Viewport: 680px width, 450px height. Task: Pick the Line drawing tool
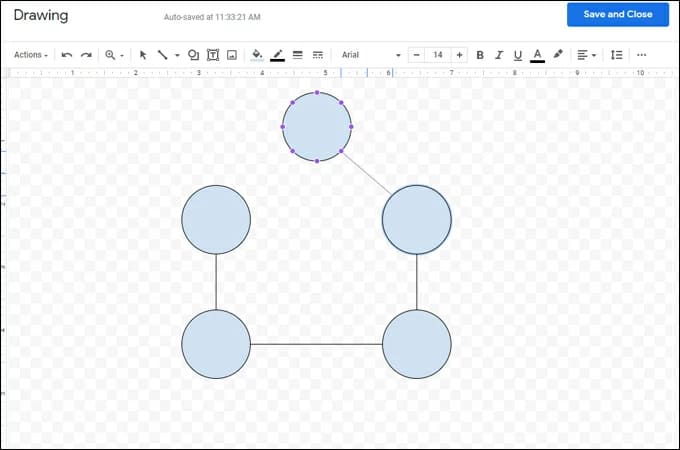[162, 55]
